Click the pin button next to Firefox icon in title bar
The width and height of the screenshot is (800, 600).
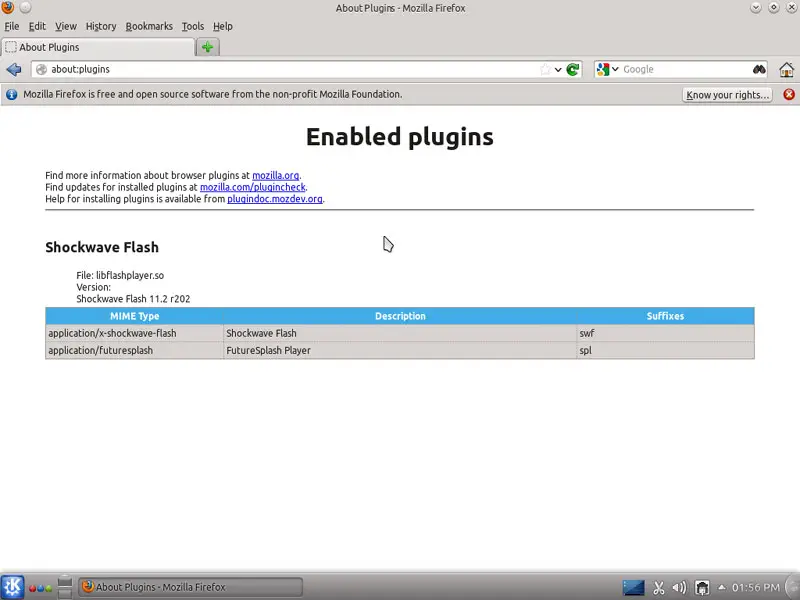point(26,7)
